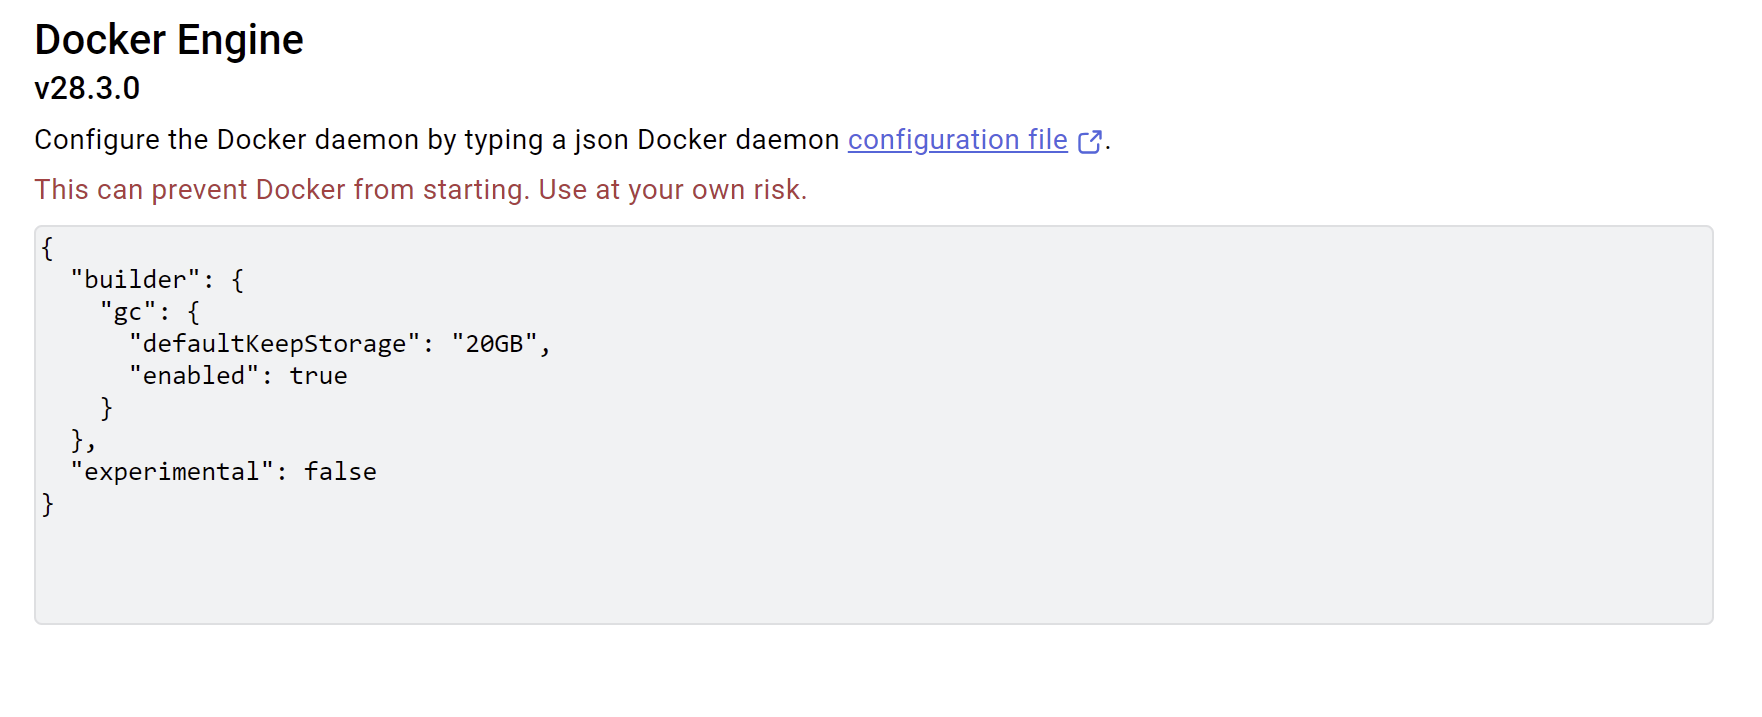Image resolution: width=1762 pixels, height=717 pixels.
Task: Click the red Docker startup warning text
Action: tap(420, 190)
